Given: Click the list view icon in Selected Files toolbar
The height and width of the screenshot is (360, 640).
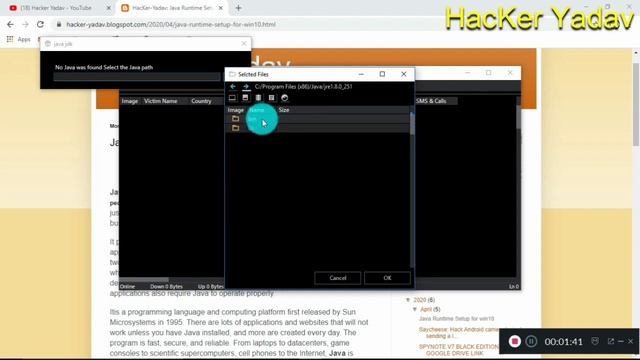Looking at the screenshot, I should pyautogui.click(x=271, y=98).
